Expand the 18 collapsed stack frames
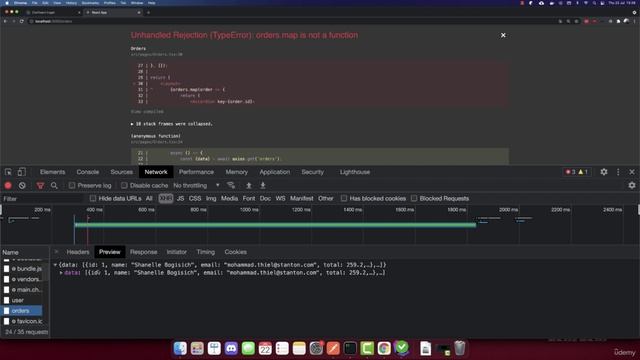The height and width of the screenshot is (360, 640). [171, 124]
